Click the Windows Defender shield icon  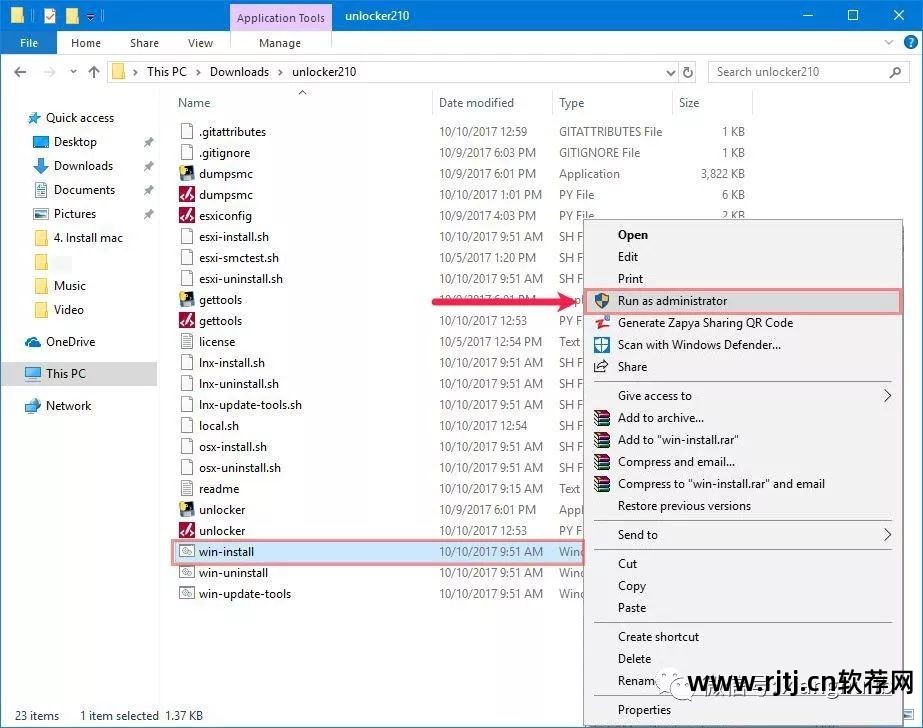pyautogui.click(x=602, y=345)
